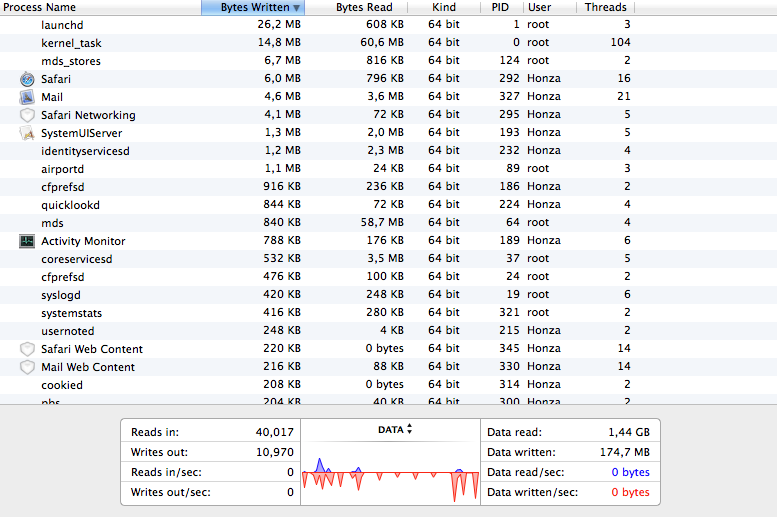Select the launchd process row
Screen dimensions: 777x517
[388, 25]
